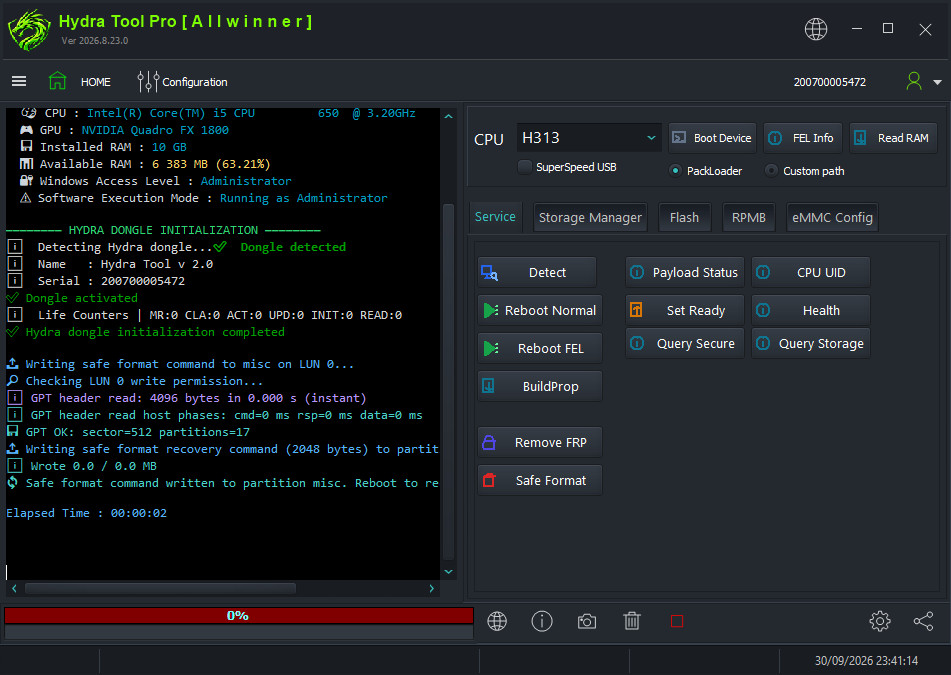This screenshot has height=675, width=951.
Task: Click the Query Storage button
Action: tap(811, 343)
